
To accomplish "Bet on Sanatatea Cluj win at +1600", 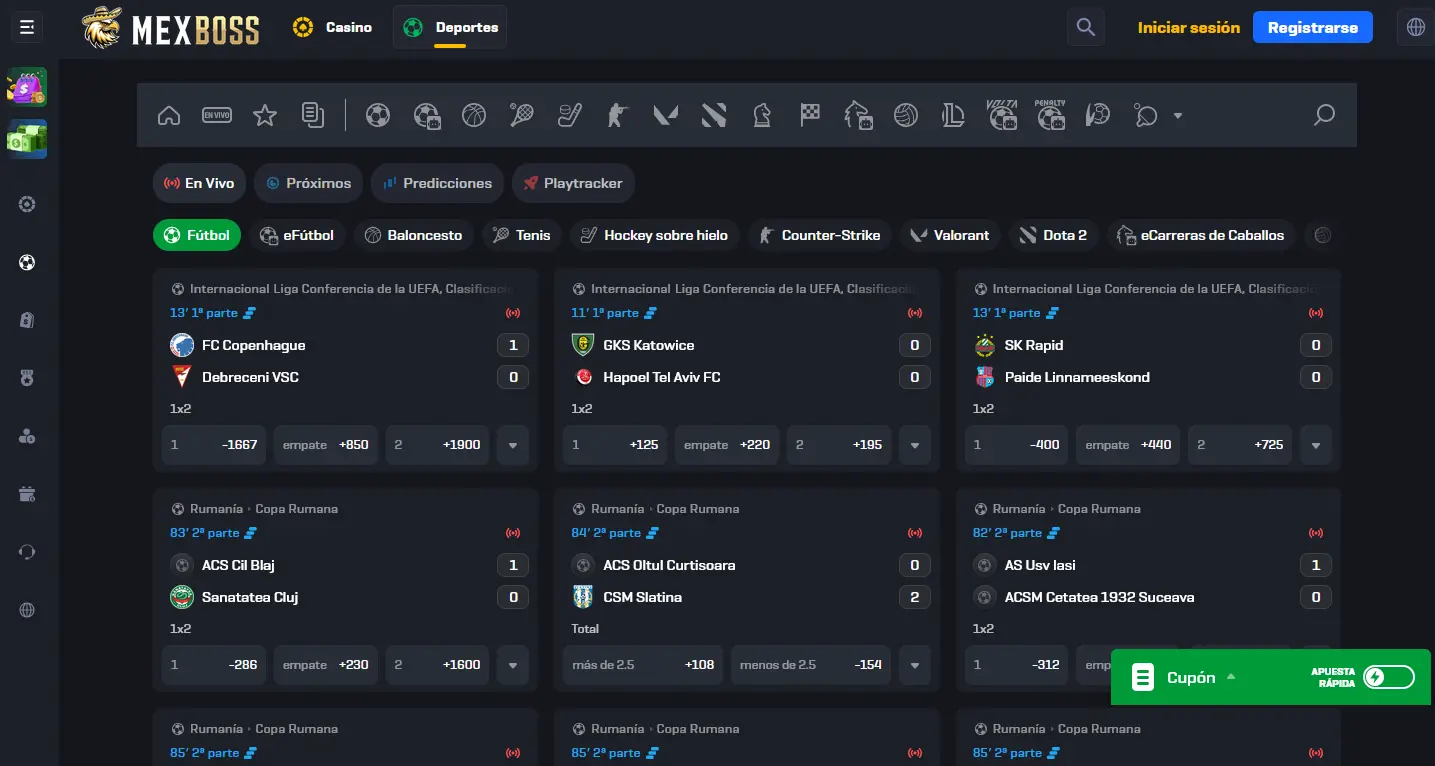I will click(x=438, y=665).
